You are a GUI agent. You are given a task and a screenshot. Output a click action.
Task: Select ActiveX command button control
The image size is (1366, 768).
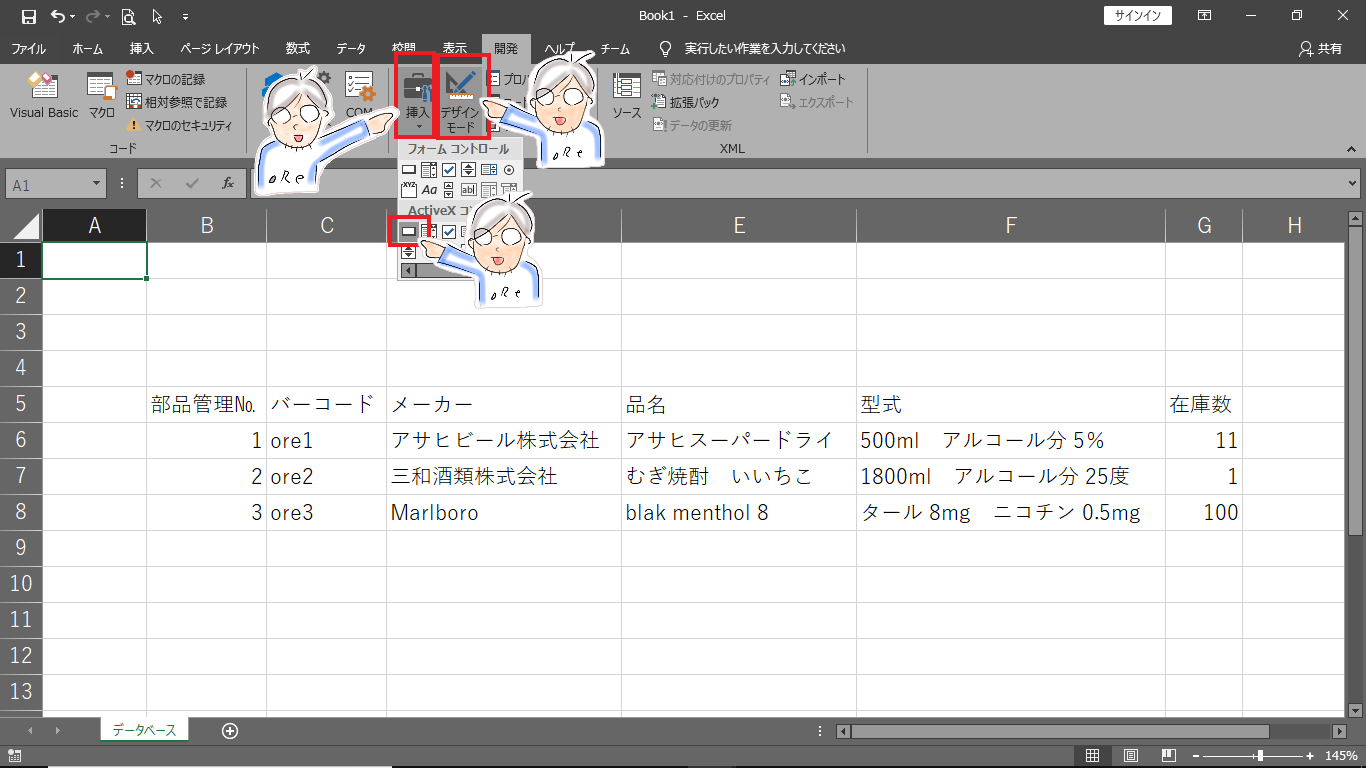click(409, 231)
